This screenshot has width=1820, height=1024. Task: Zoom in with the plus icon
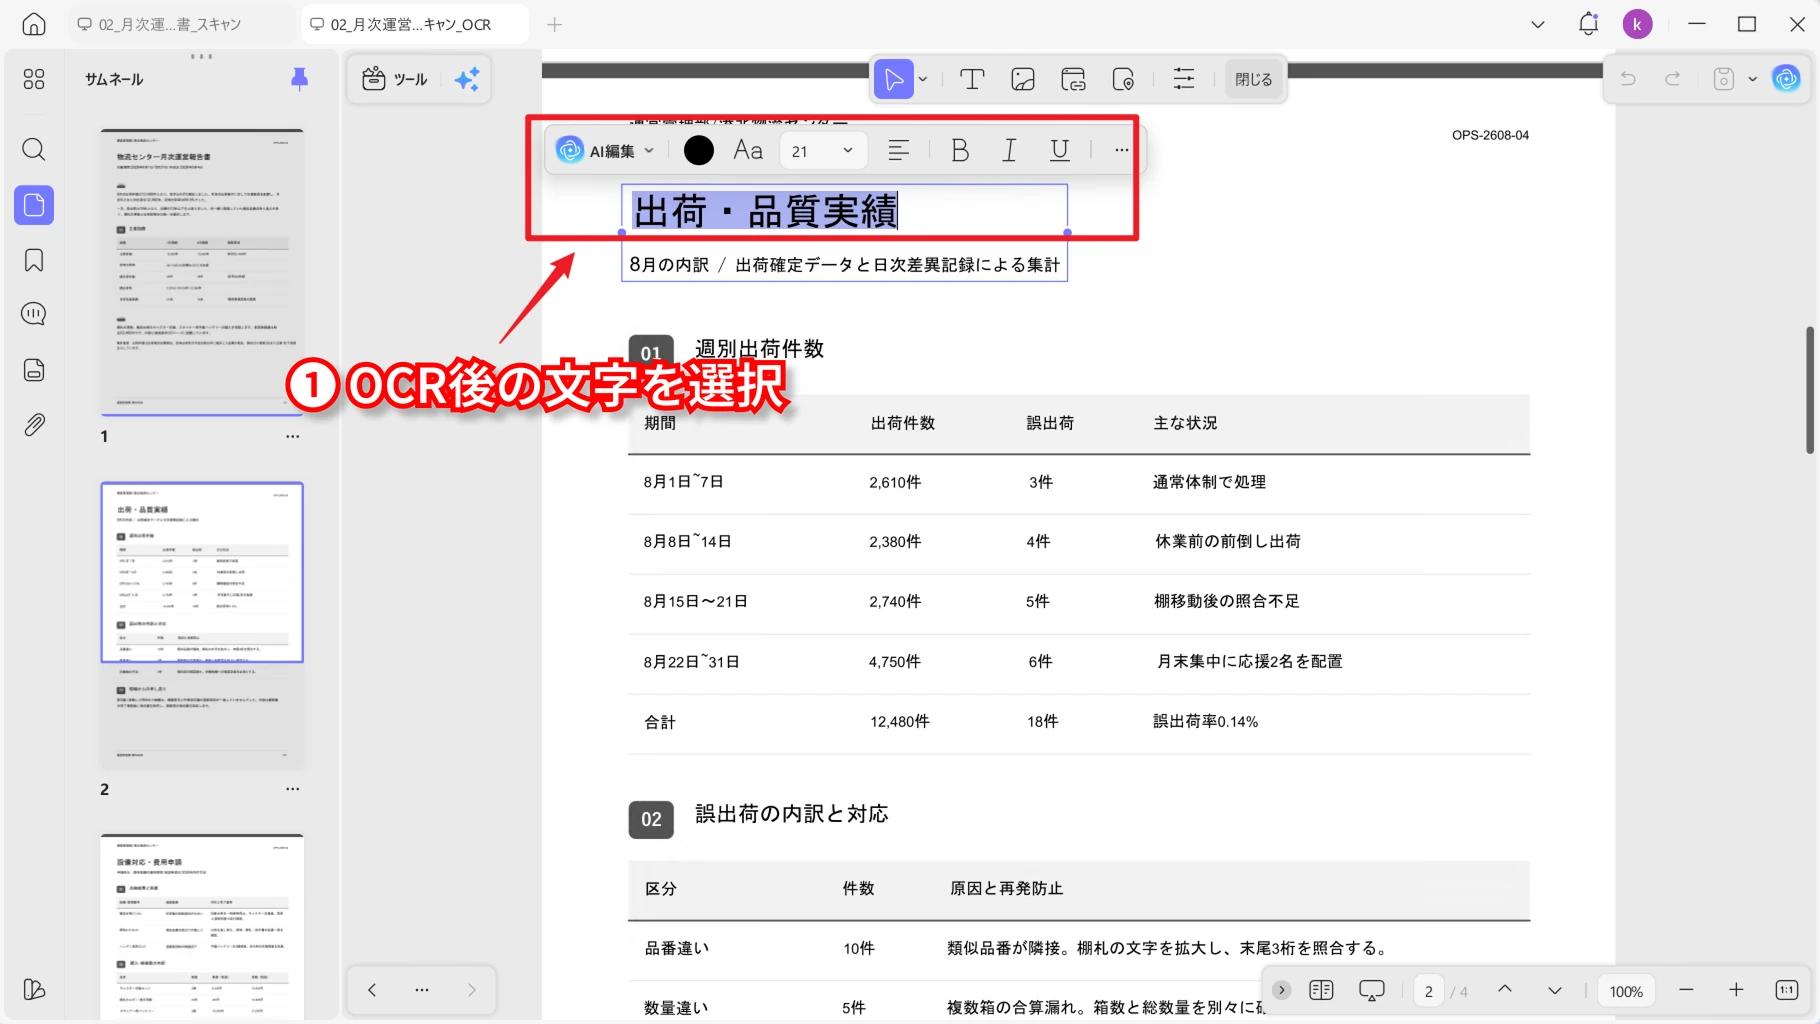pos(1736,990)
